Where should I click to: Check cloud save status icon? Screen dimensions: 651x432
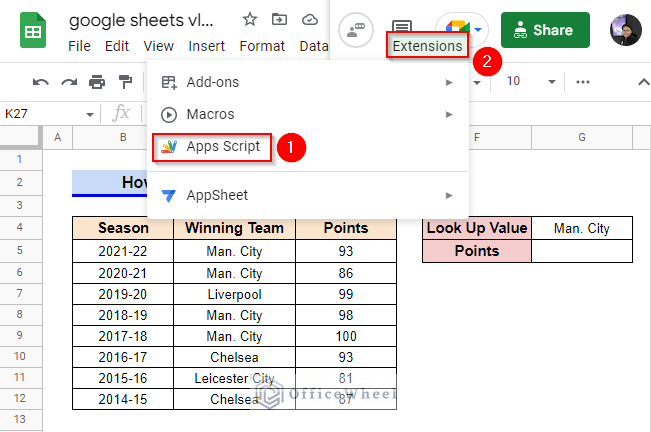pyautogui.click(x=310, y=20)
